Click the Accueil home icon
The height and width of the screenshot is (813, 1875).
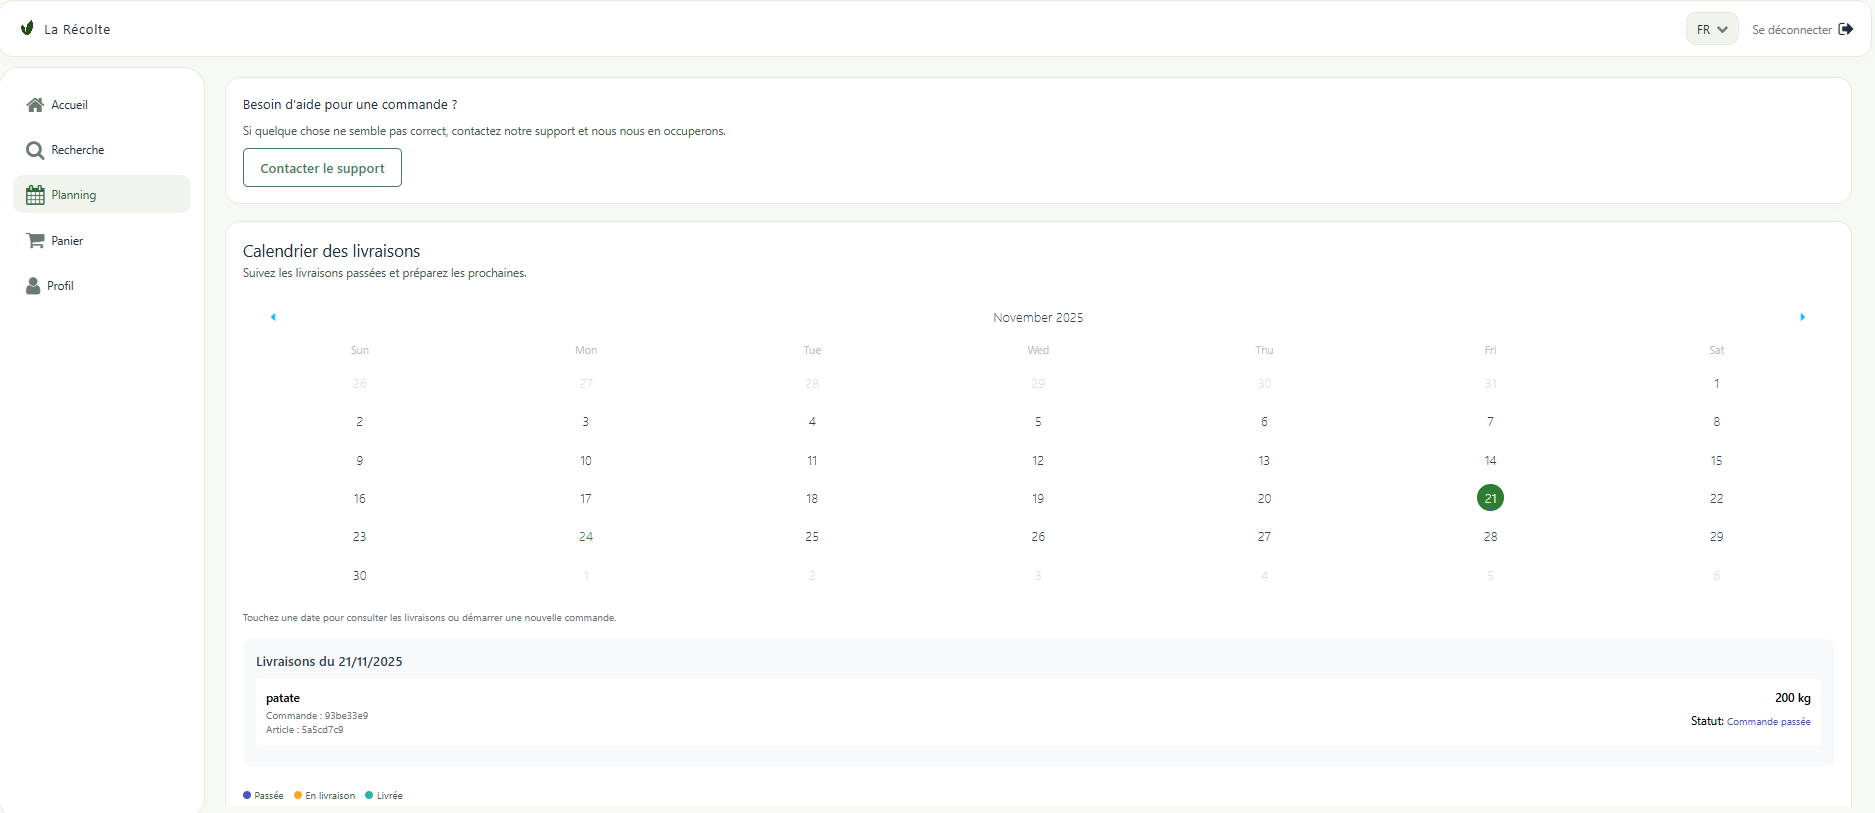click(x=35, y=105)
